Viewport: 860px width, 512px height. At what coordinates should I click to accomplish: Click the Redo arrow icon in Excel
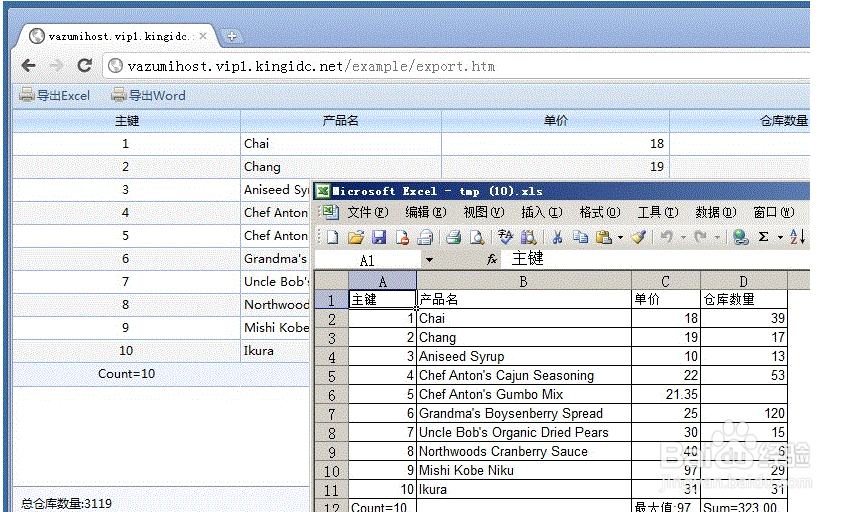click(700, 237)
